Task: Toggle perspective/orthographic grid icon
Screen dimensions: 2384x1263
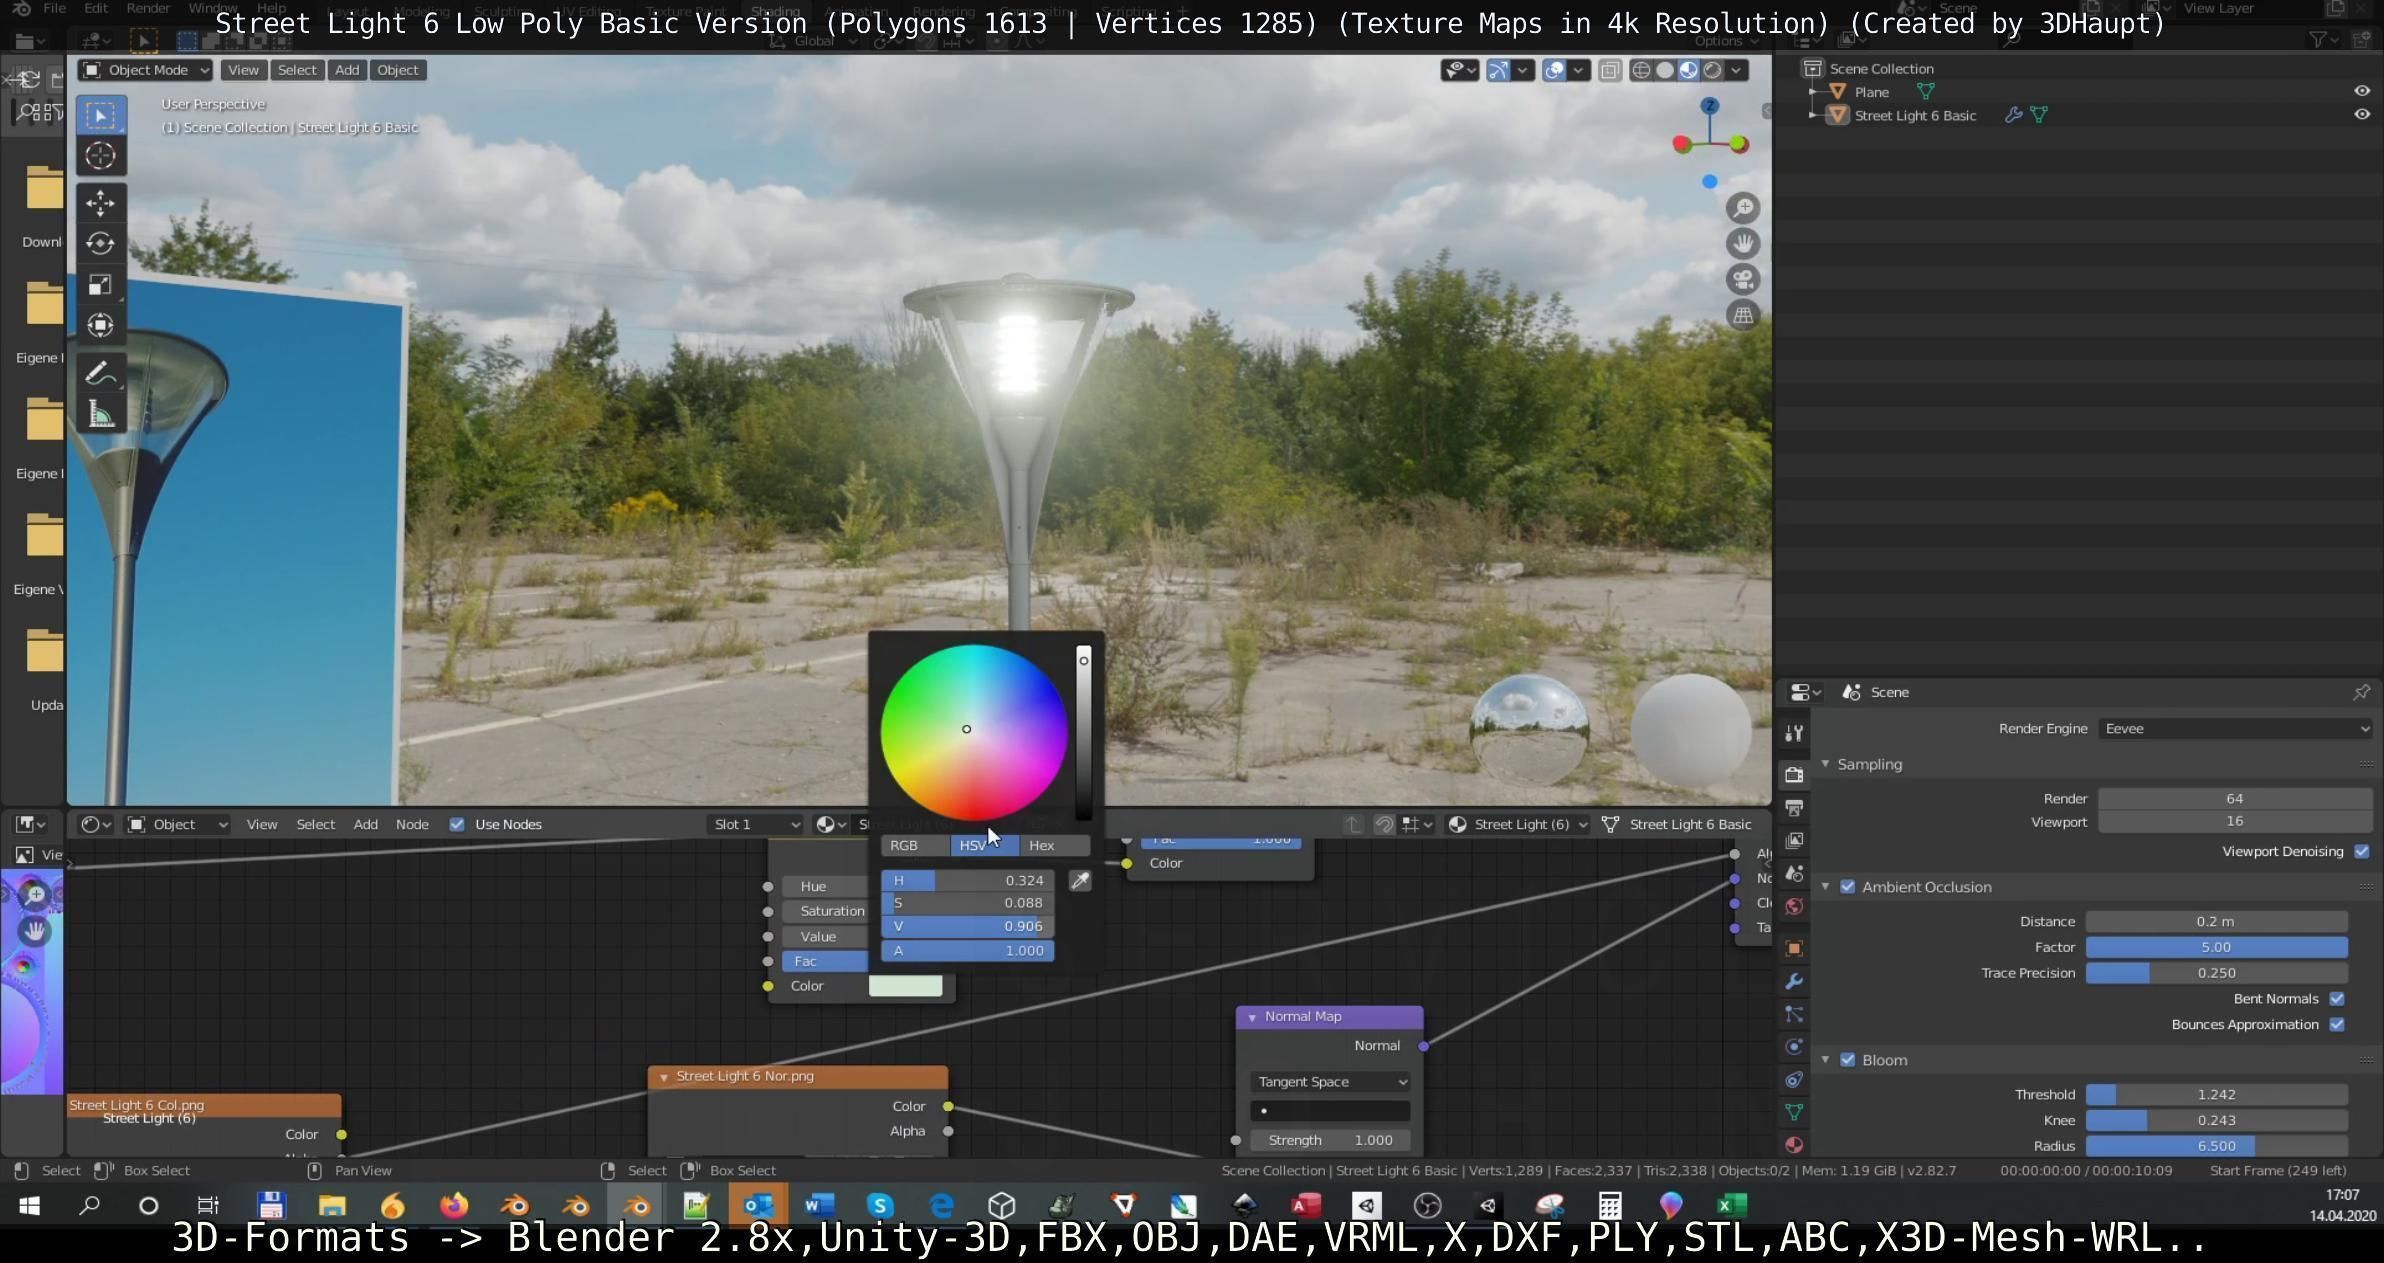Action: [x=1743, y=316]
